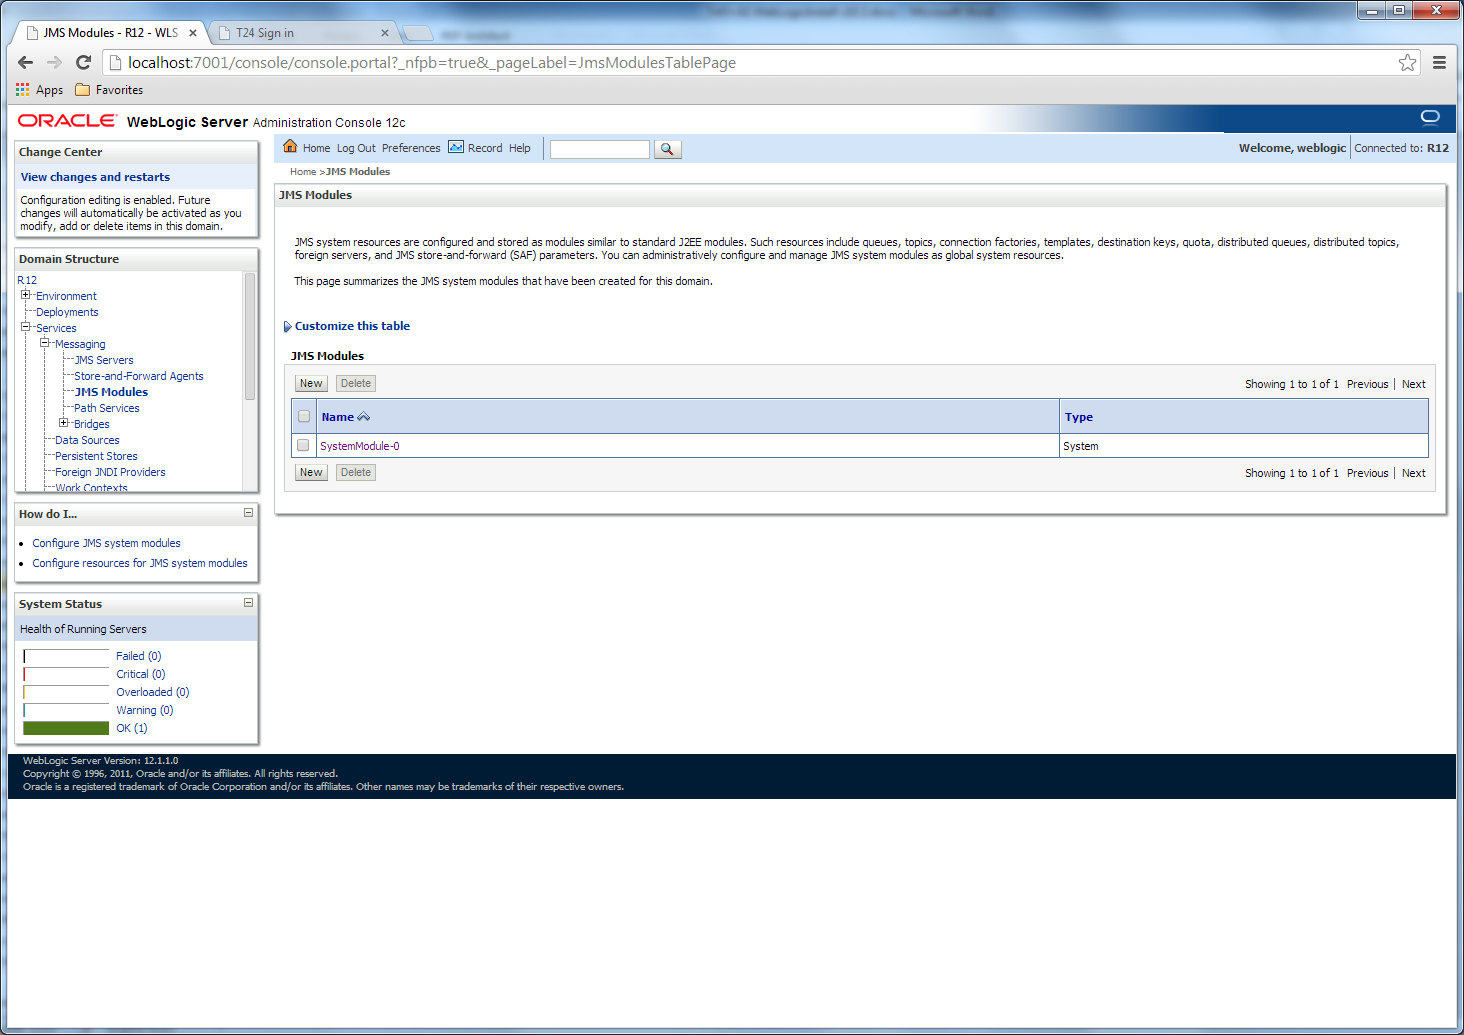Expand Customize this table section
1464x1035 pixels.
tap(288, 326)
